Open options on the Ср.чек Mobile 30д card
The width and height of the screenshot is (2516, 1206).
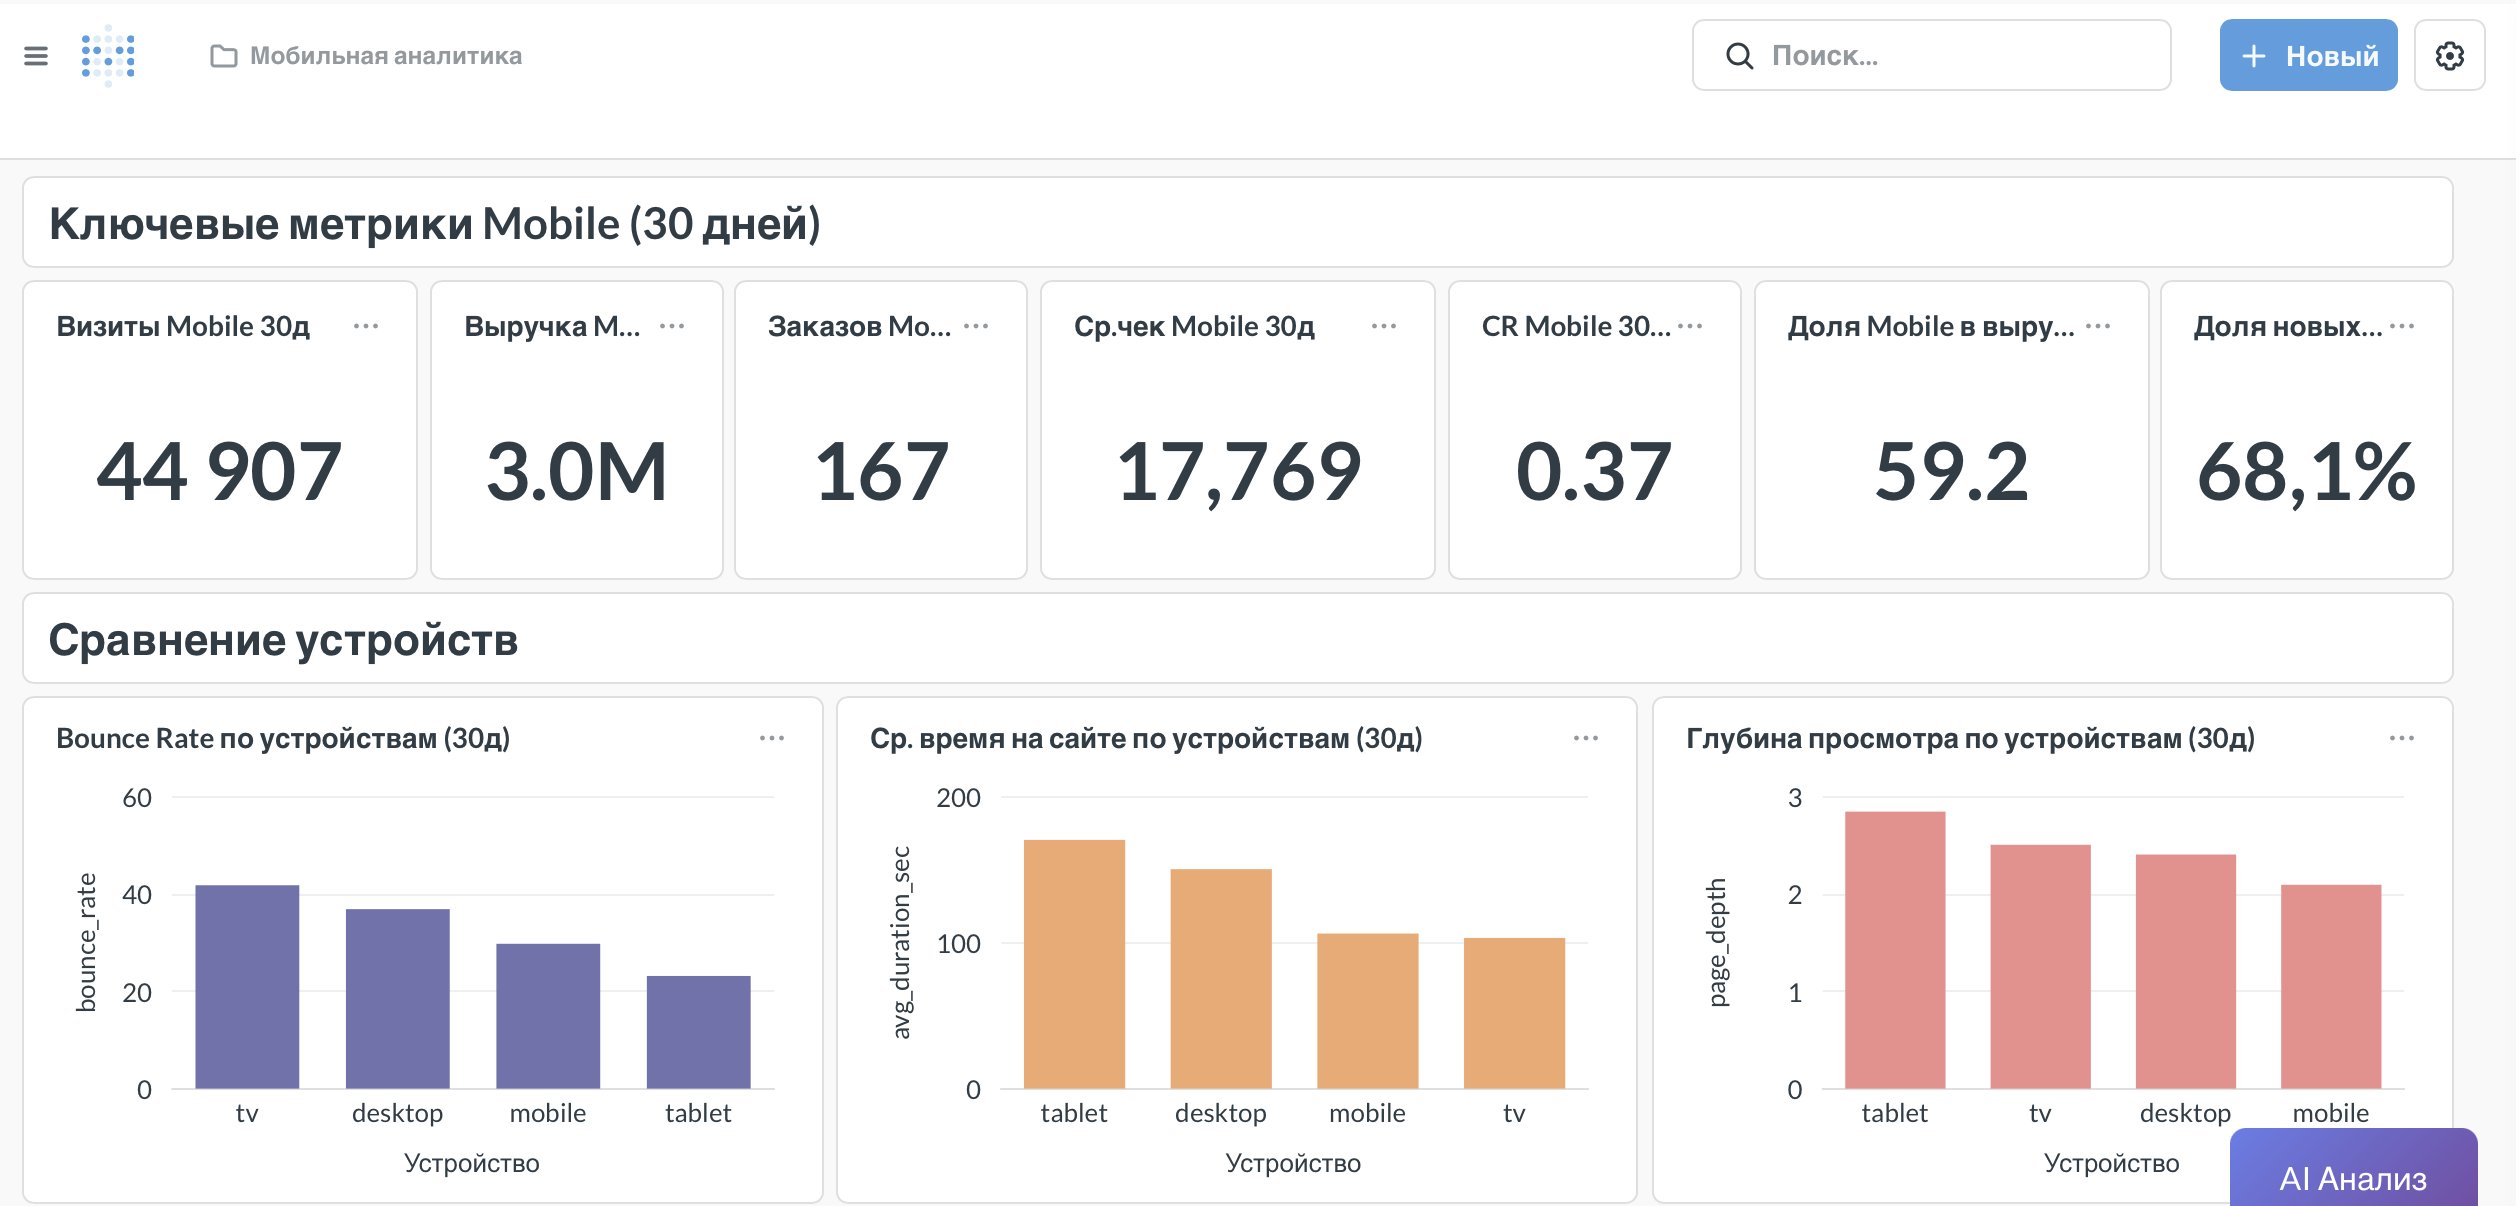(1384, 323)
